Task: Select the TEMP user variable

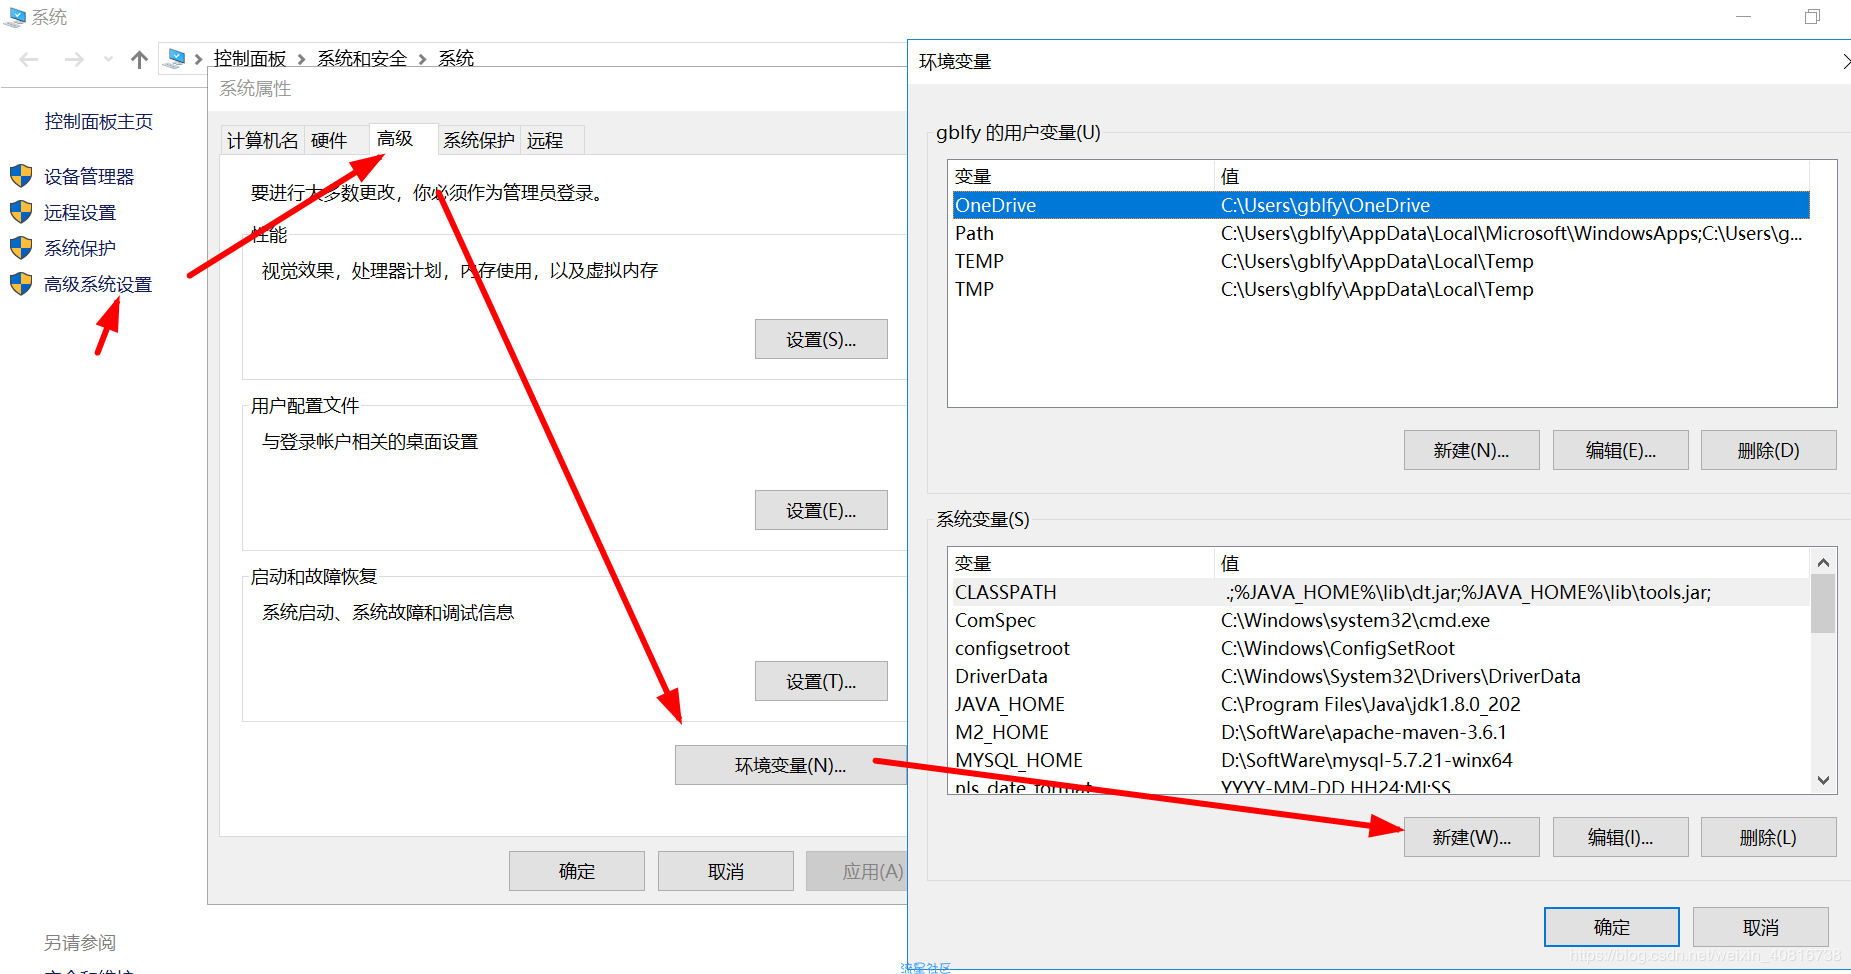Action: pos(1380,261)
